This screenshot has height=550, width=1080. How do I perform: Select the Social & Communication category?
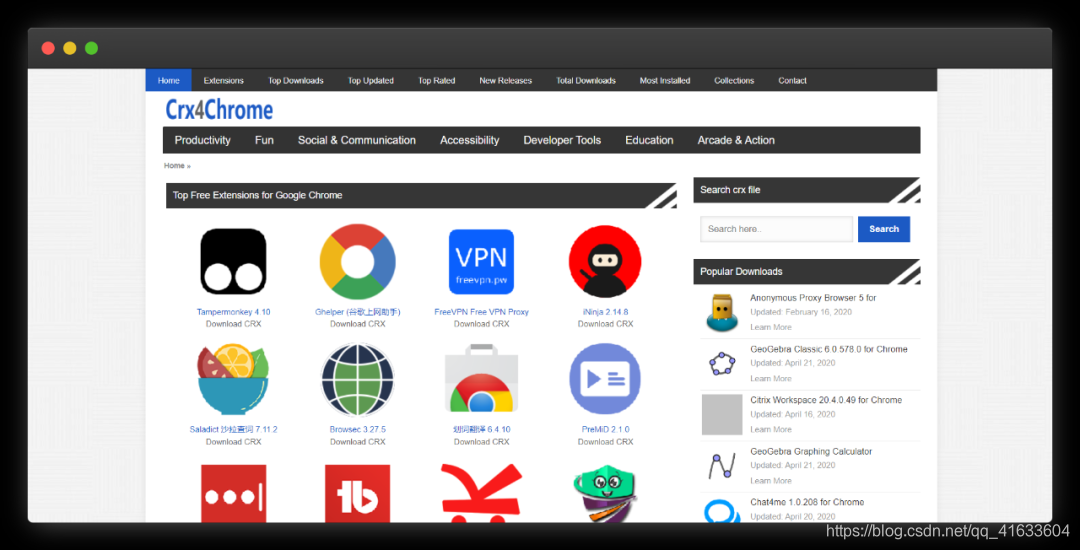tap(357, 140)
